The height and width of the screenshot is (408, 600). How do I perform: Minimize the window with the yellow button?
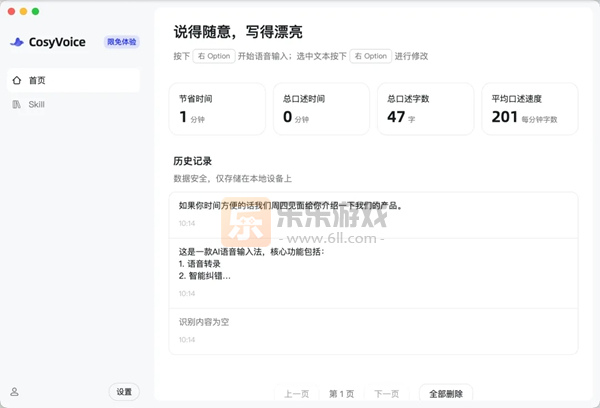[x=23, y=11]
